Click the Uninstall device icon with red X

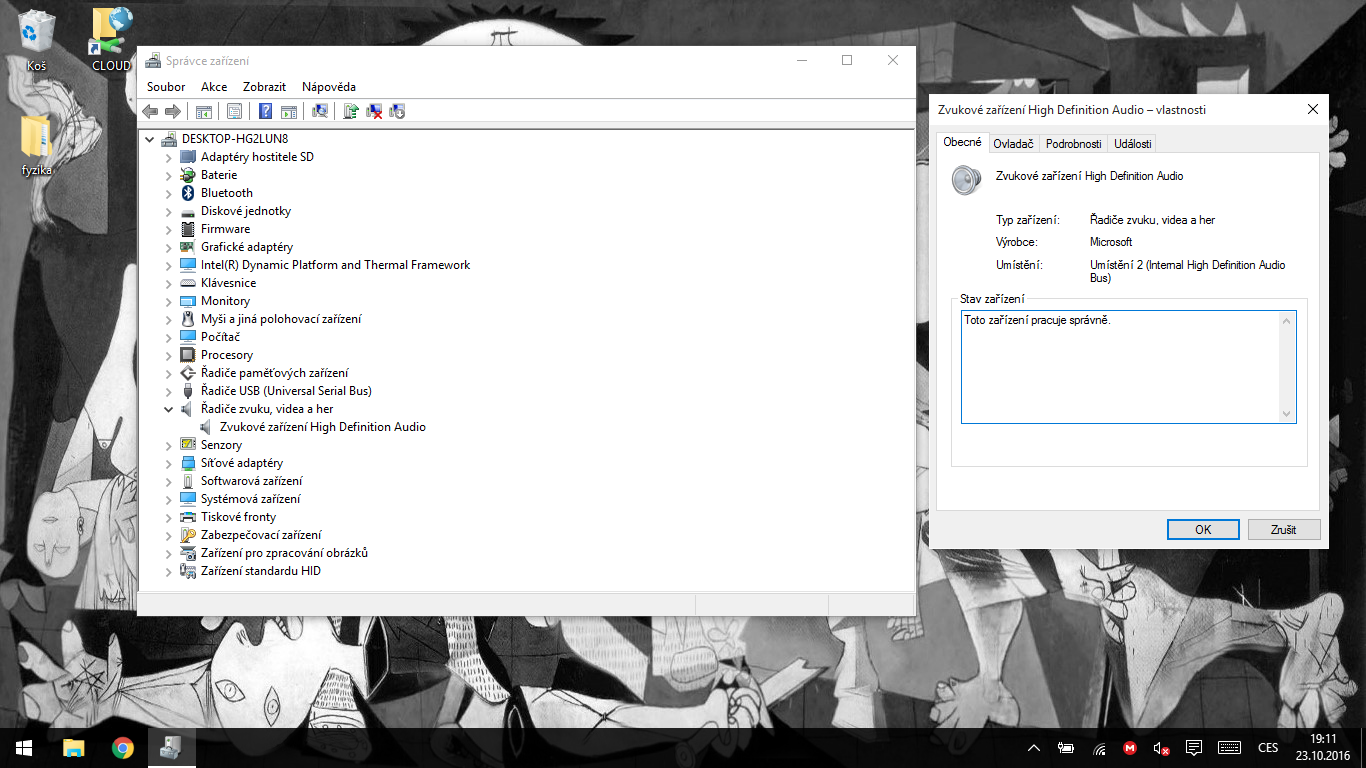[x=374, y=111]
